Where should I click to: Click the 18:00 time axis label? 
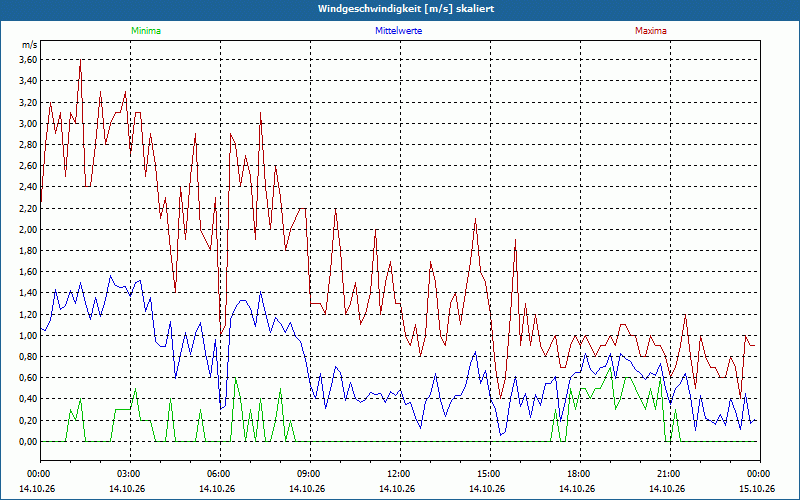coord(580,474)
